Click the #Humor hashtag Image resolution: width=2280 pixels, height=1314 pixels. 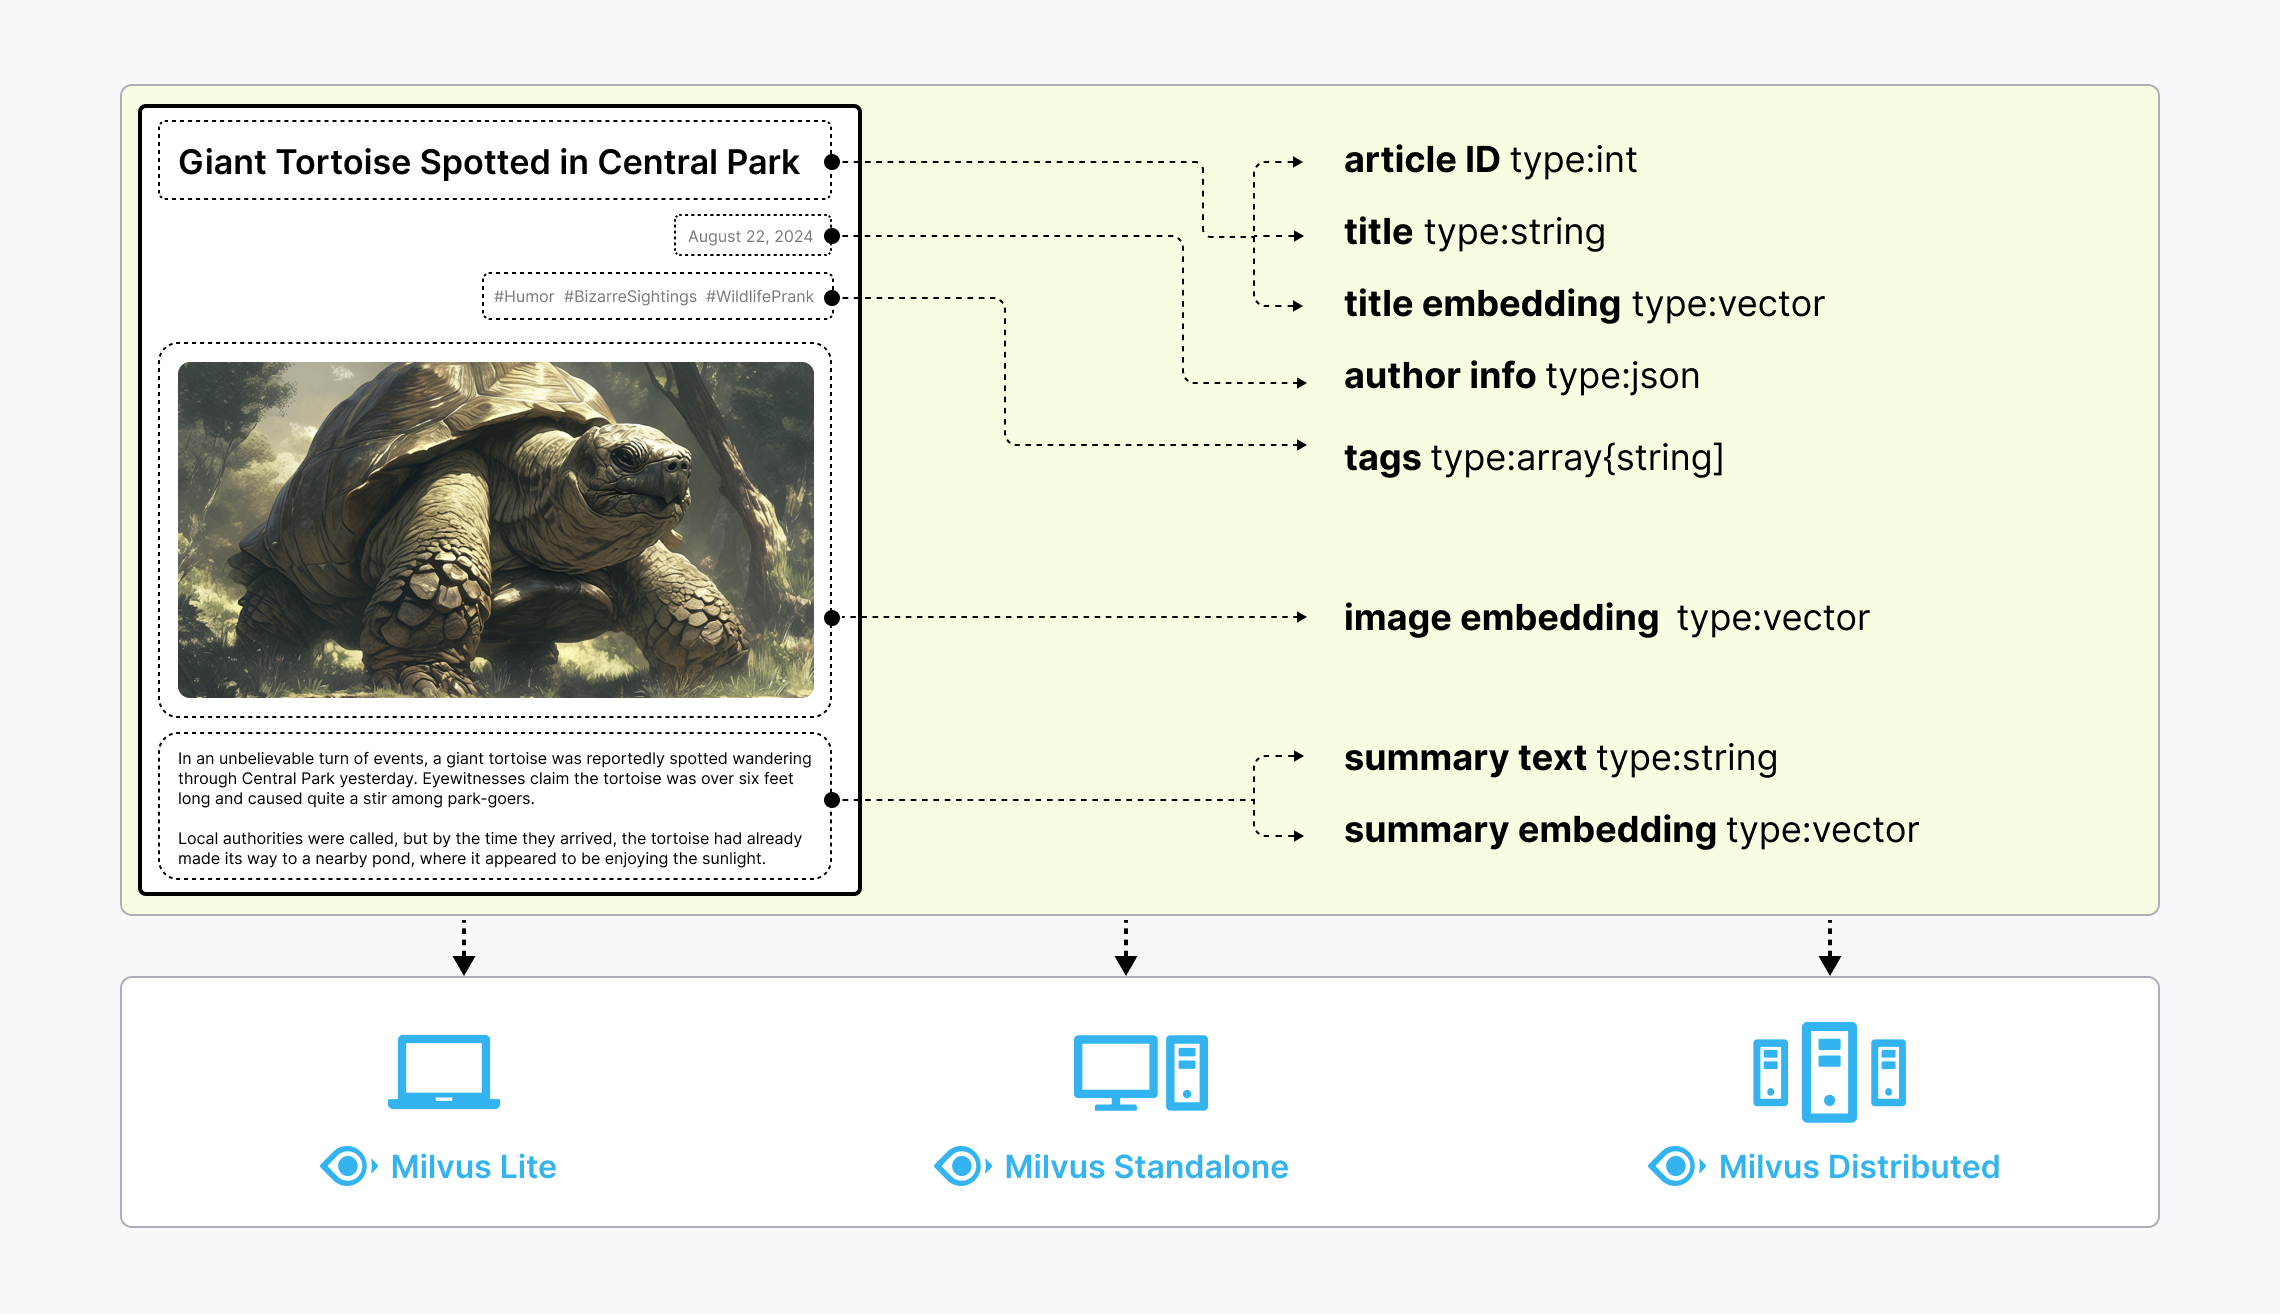pyautogui.click(x=523, y=297)
